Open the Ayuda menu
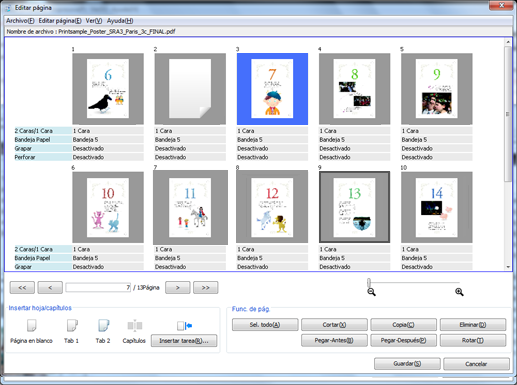 tap(120, 21)
